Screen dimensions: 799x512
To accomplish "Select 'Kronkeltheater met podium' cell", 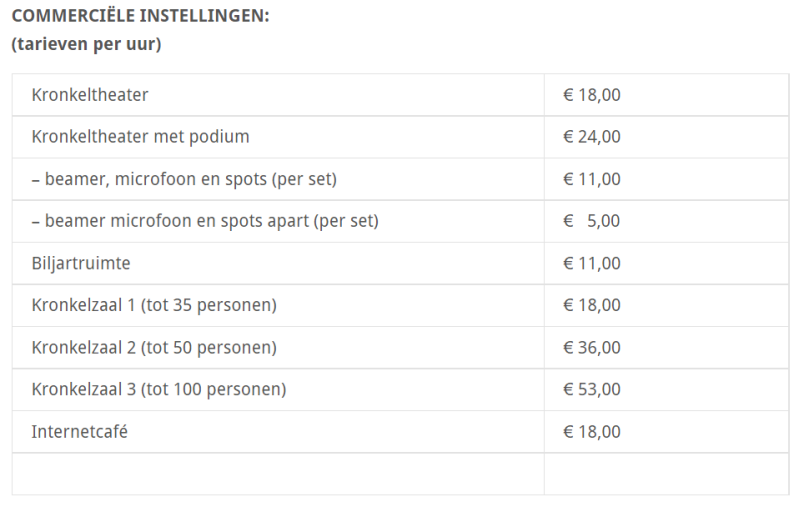I will click(x=140, y=137).
